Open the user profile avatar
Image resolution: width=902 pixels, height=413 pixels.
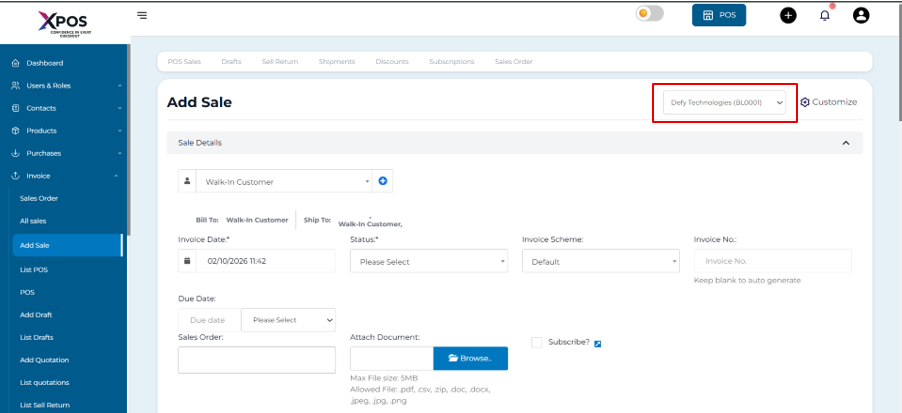pyautogui.click(x=860, y=15)
